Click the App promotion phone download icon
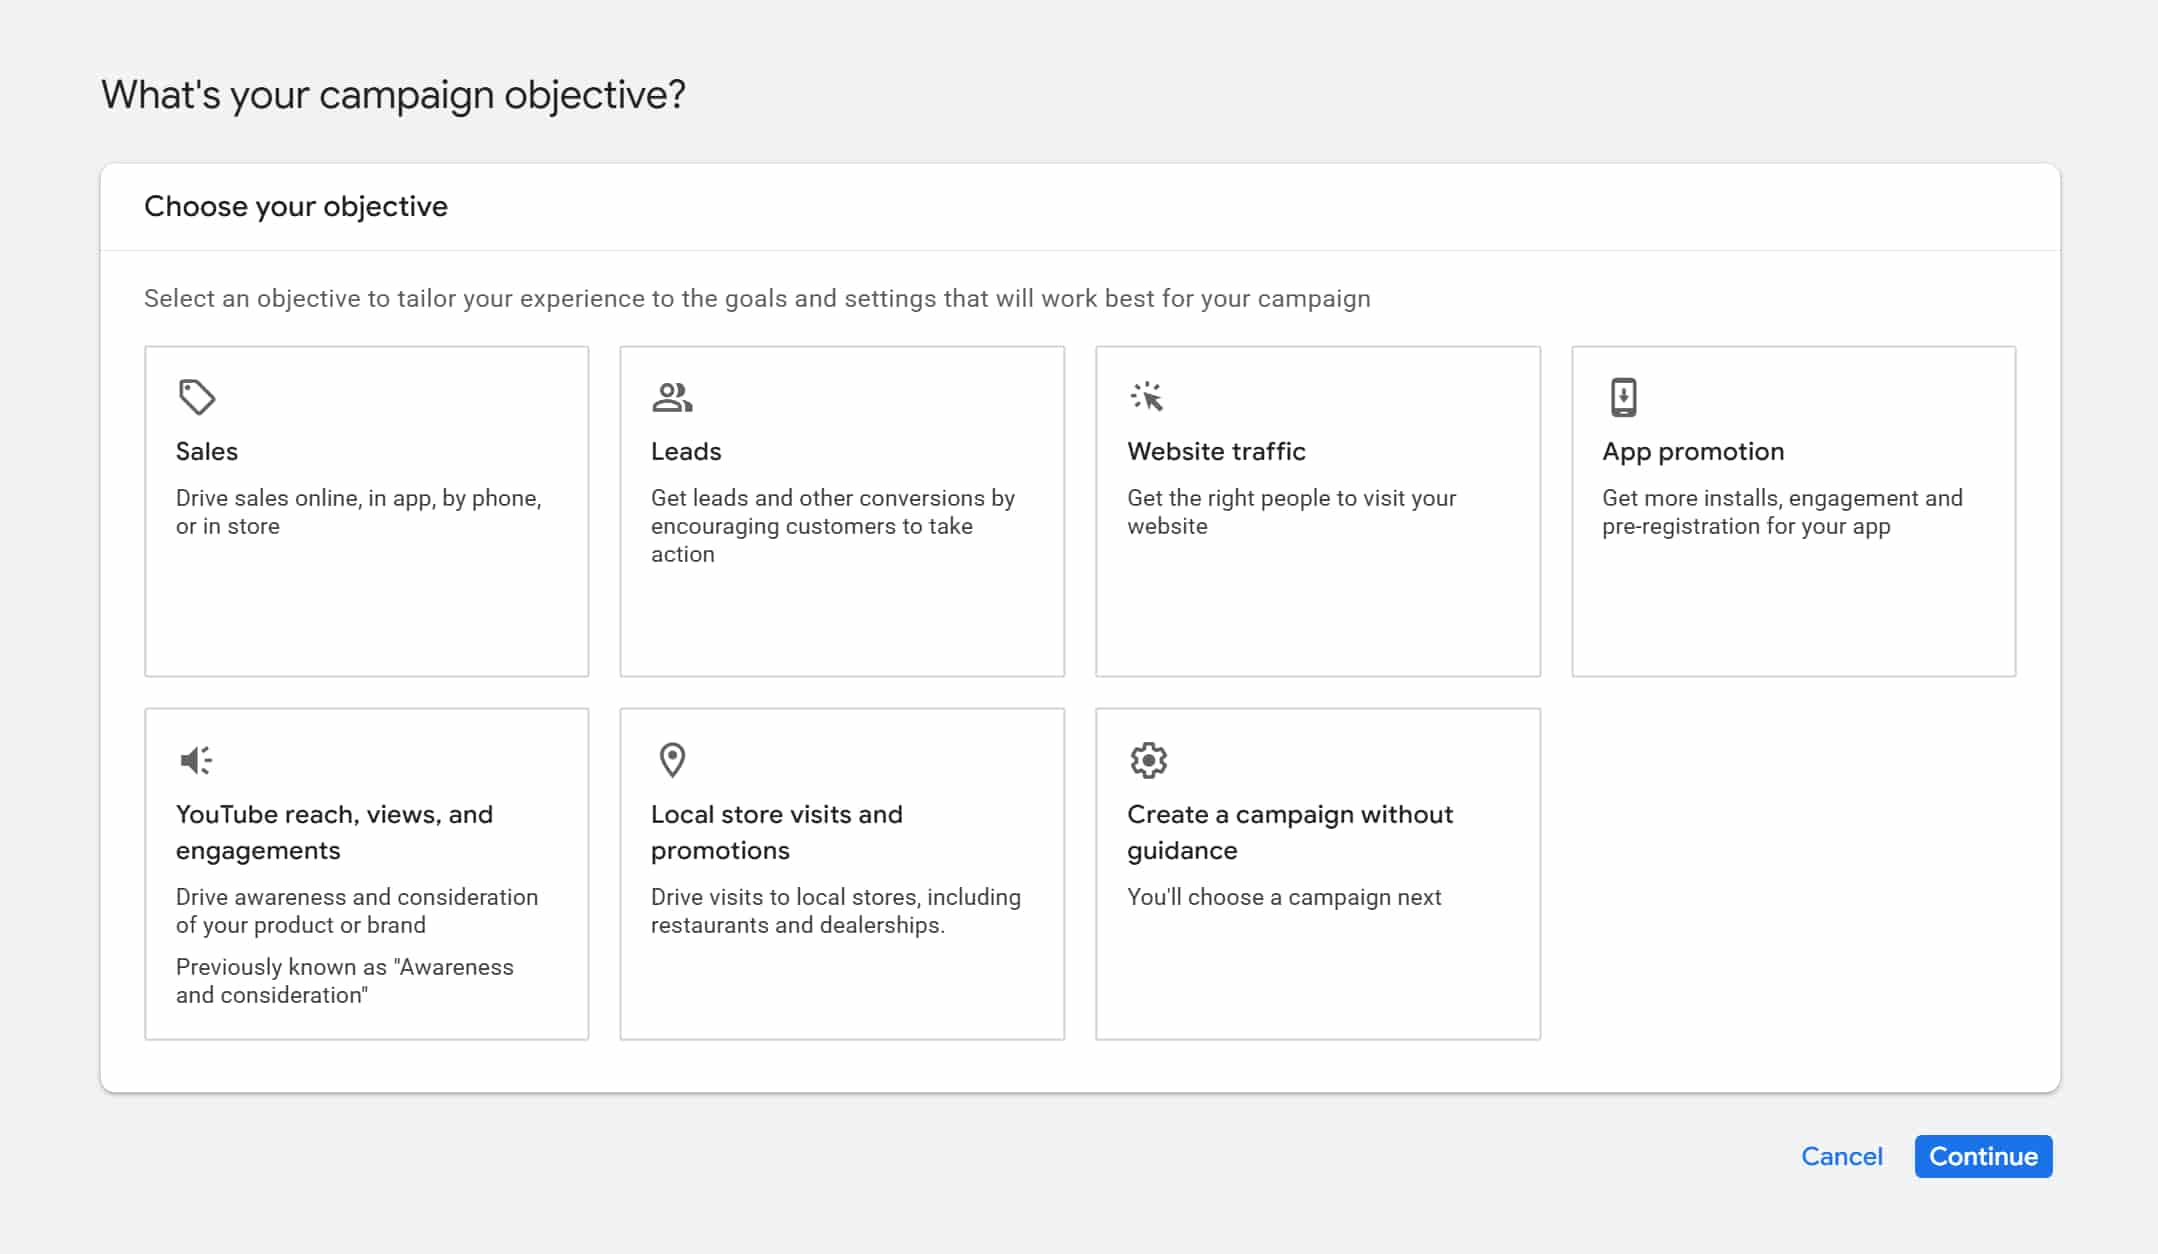2158x1254 pixels. coord(1623,397)
